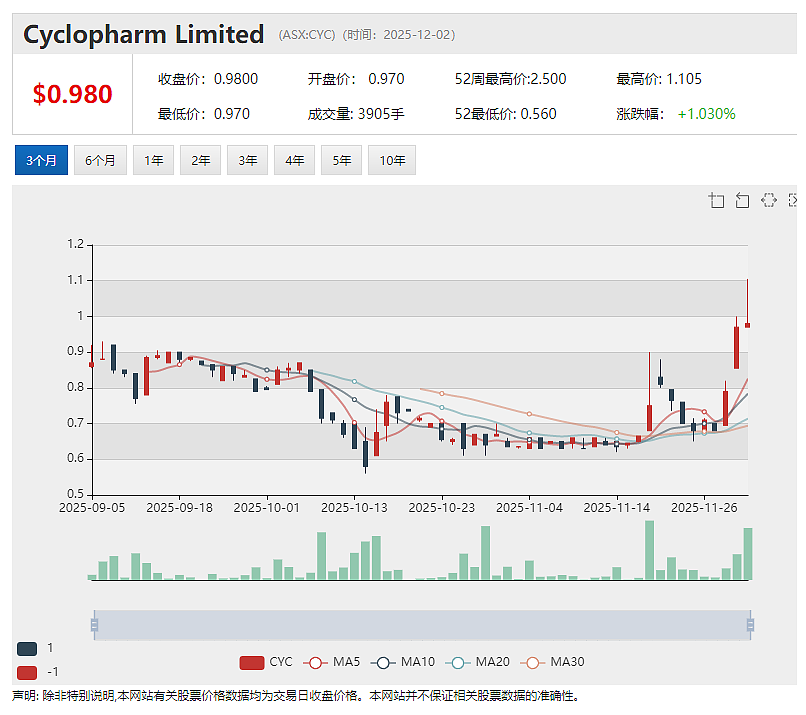Show the 5年 price history
This screenshot has width=806, height=715.
pyautogui.click(x=341, y=160)
